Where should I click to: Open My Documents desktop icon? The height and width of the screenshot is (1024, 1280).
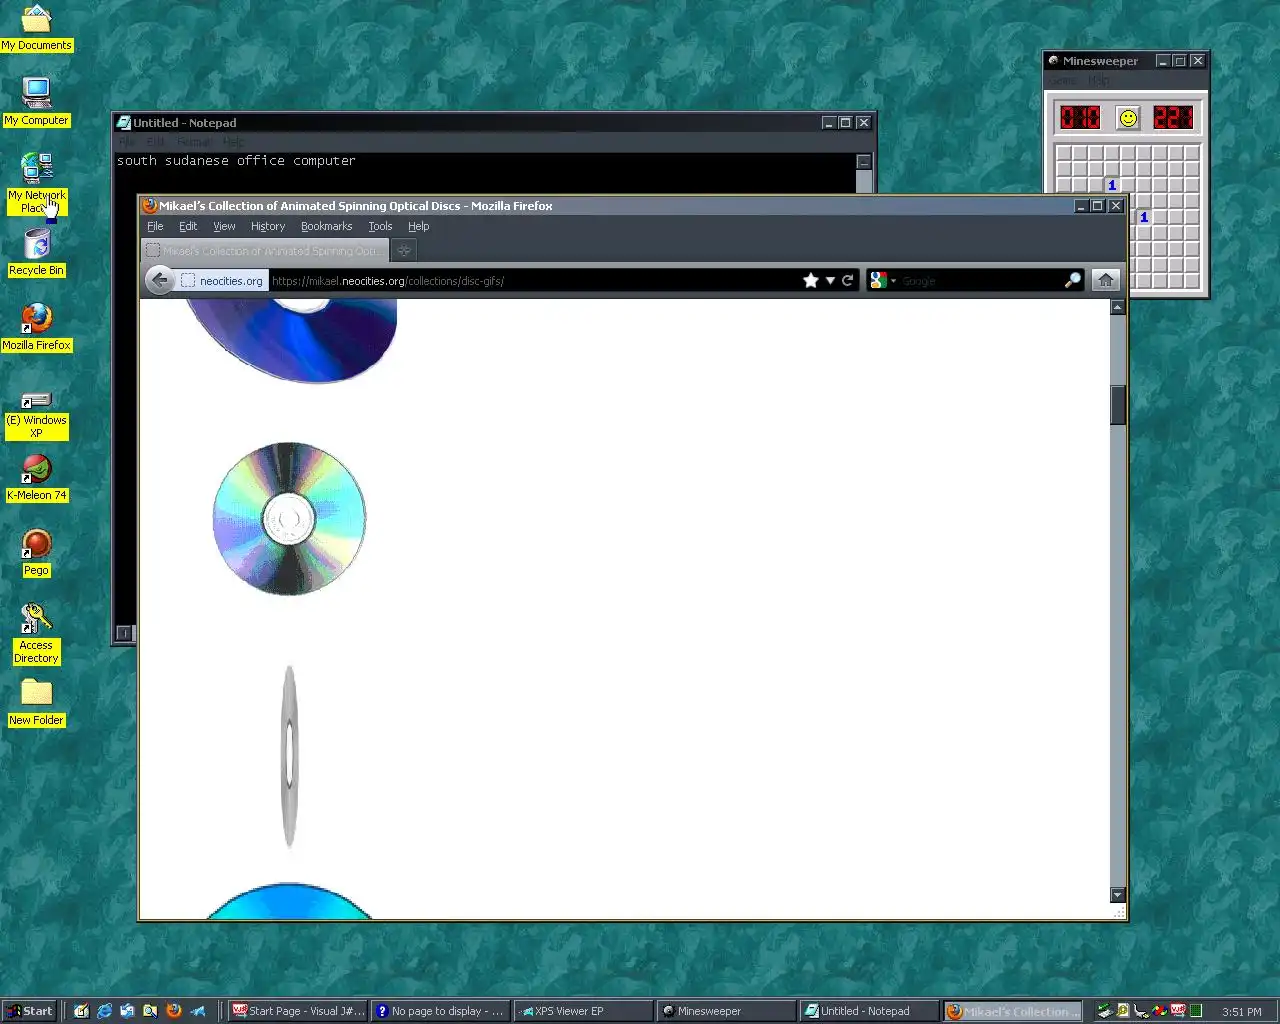36,27
